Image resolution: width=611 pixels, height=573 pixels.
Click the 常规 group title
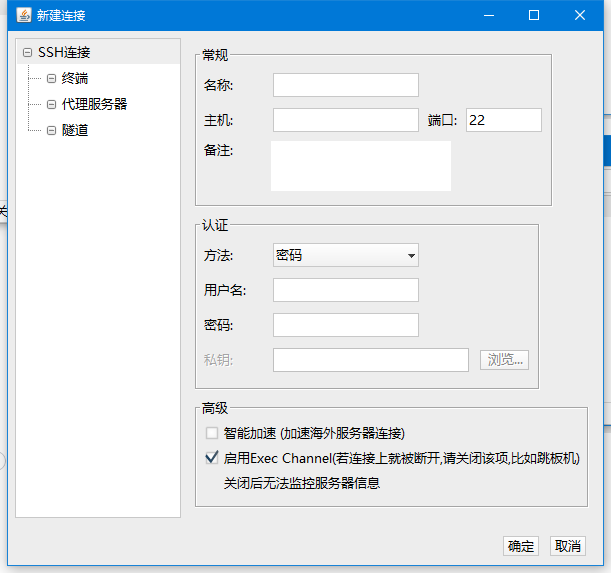[215, 55]
